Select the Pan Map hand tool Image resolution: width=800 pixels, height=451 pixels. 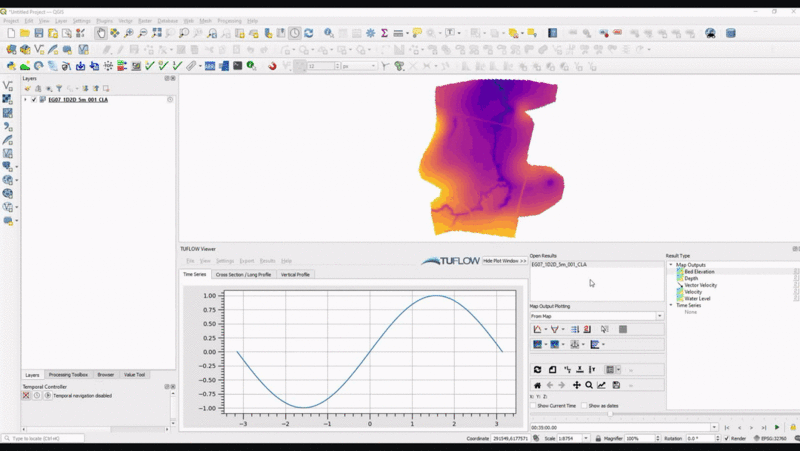(x=101, y=33)
